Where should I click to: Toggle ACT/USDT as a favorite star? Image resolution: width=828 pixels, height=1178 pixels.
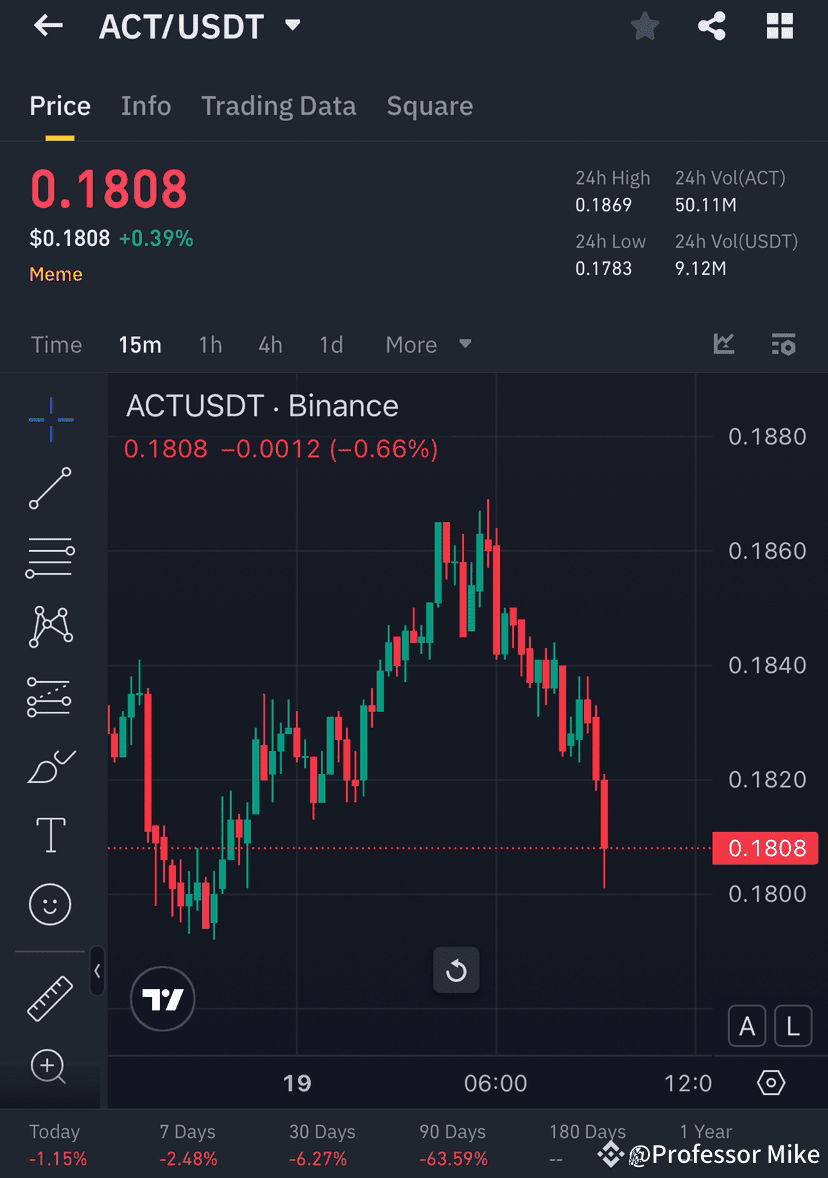coord(644,26)
